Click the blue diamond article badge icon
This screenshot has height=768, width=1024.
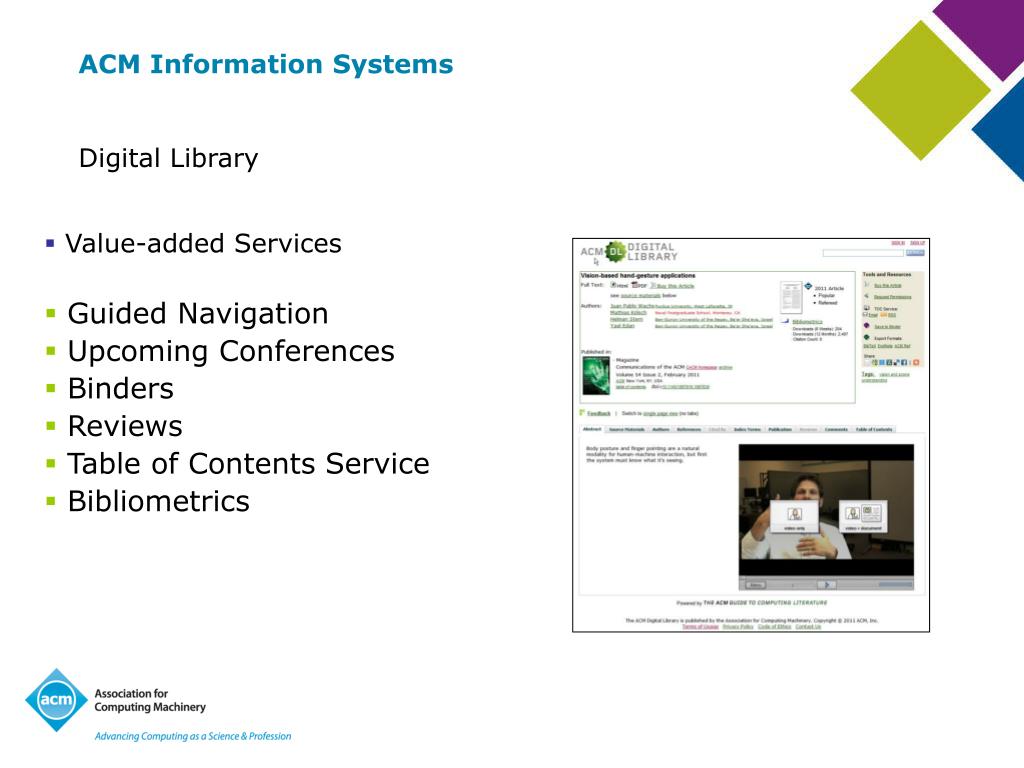click(x=808, y=286)
